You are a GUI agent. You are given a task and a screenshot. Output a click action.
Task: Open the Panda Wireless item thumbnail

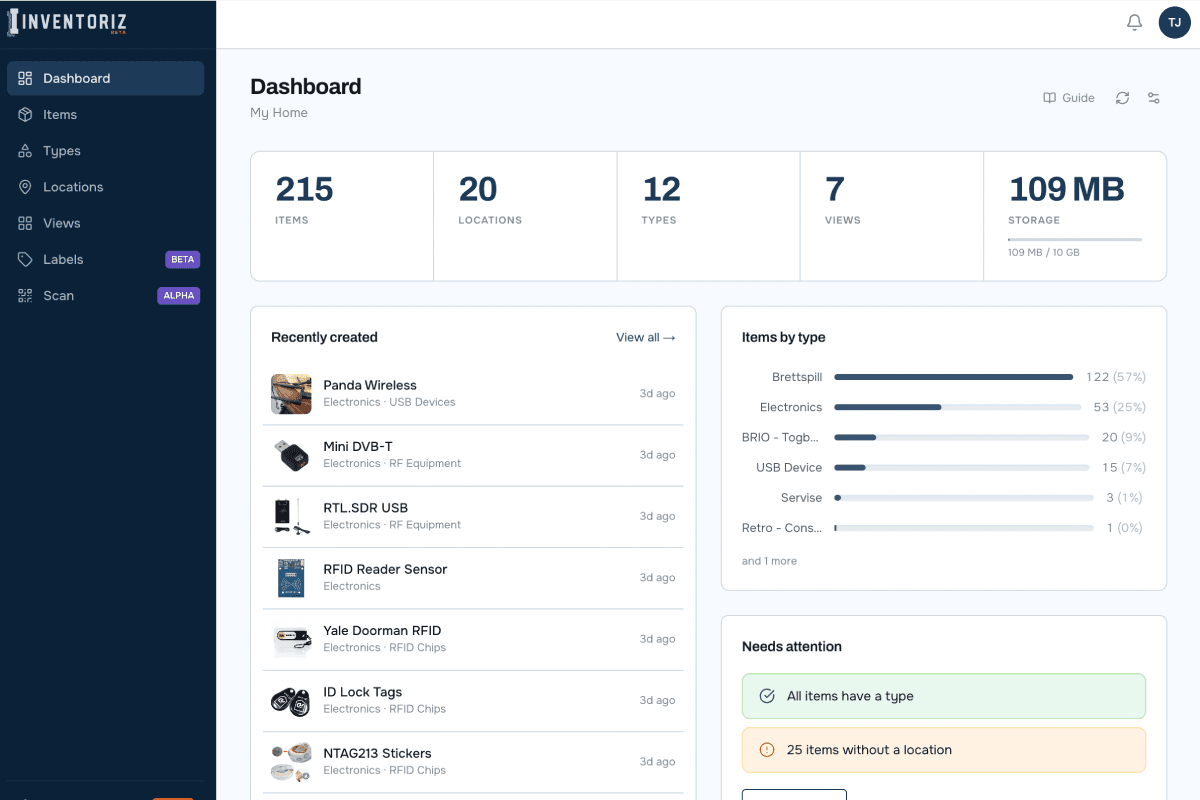(x=291, y=394)
